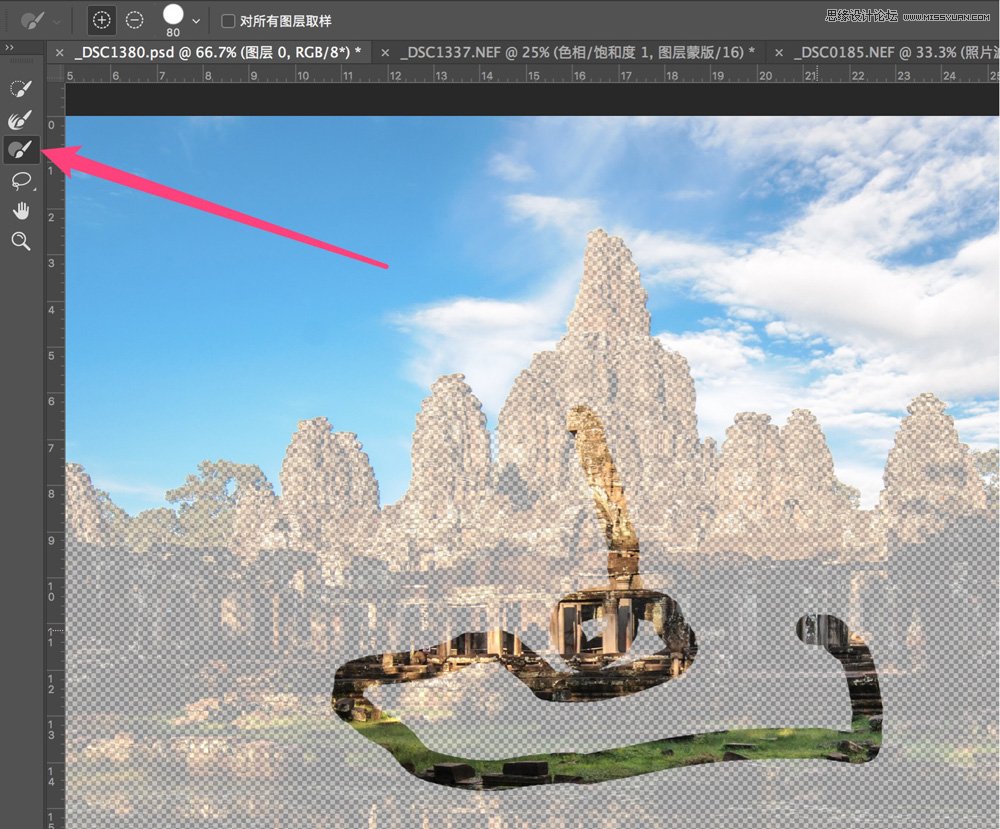Viewport: 1000px width, 829px height.
Task: Select the Hand tool
Action: click(x=20, y=210)
